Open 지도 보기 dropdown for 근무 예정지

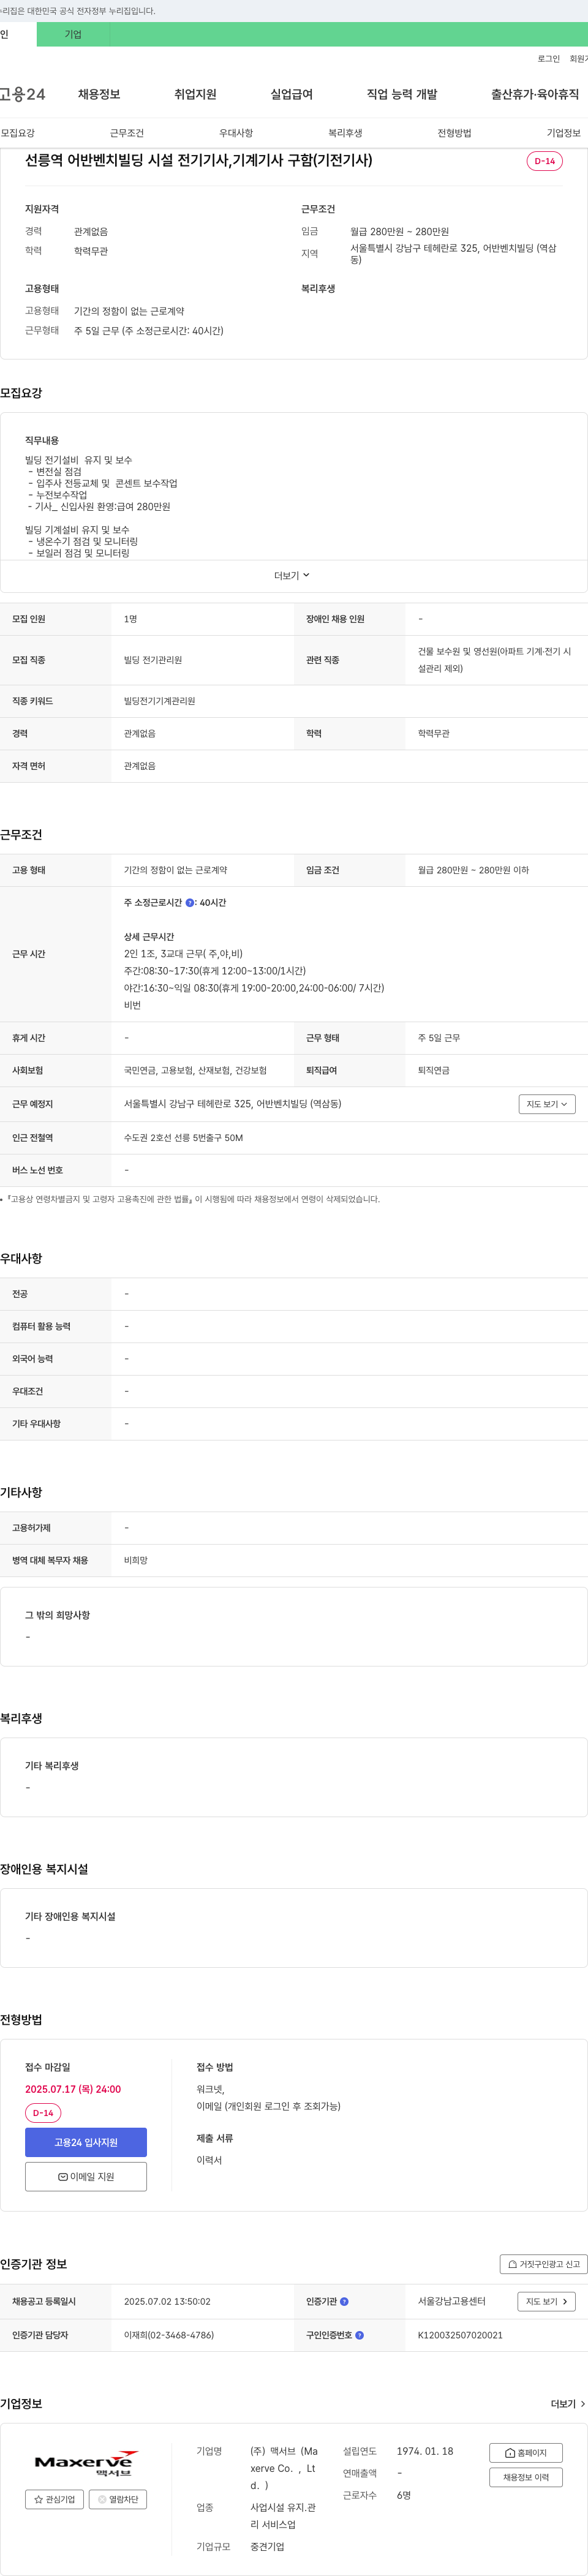(546, 1104)
